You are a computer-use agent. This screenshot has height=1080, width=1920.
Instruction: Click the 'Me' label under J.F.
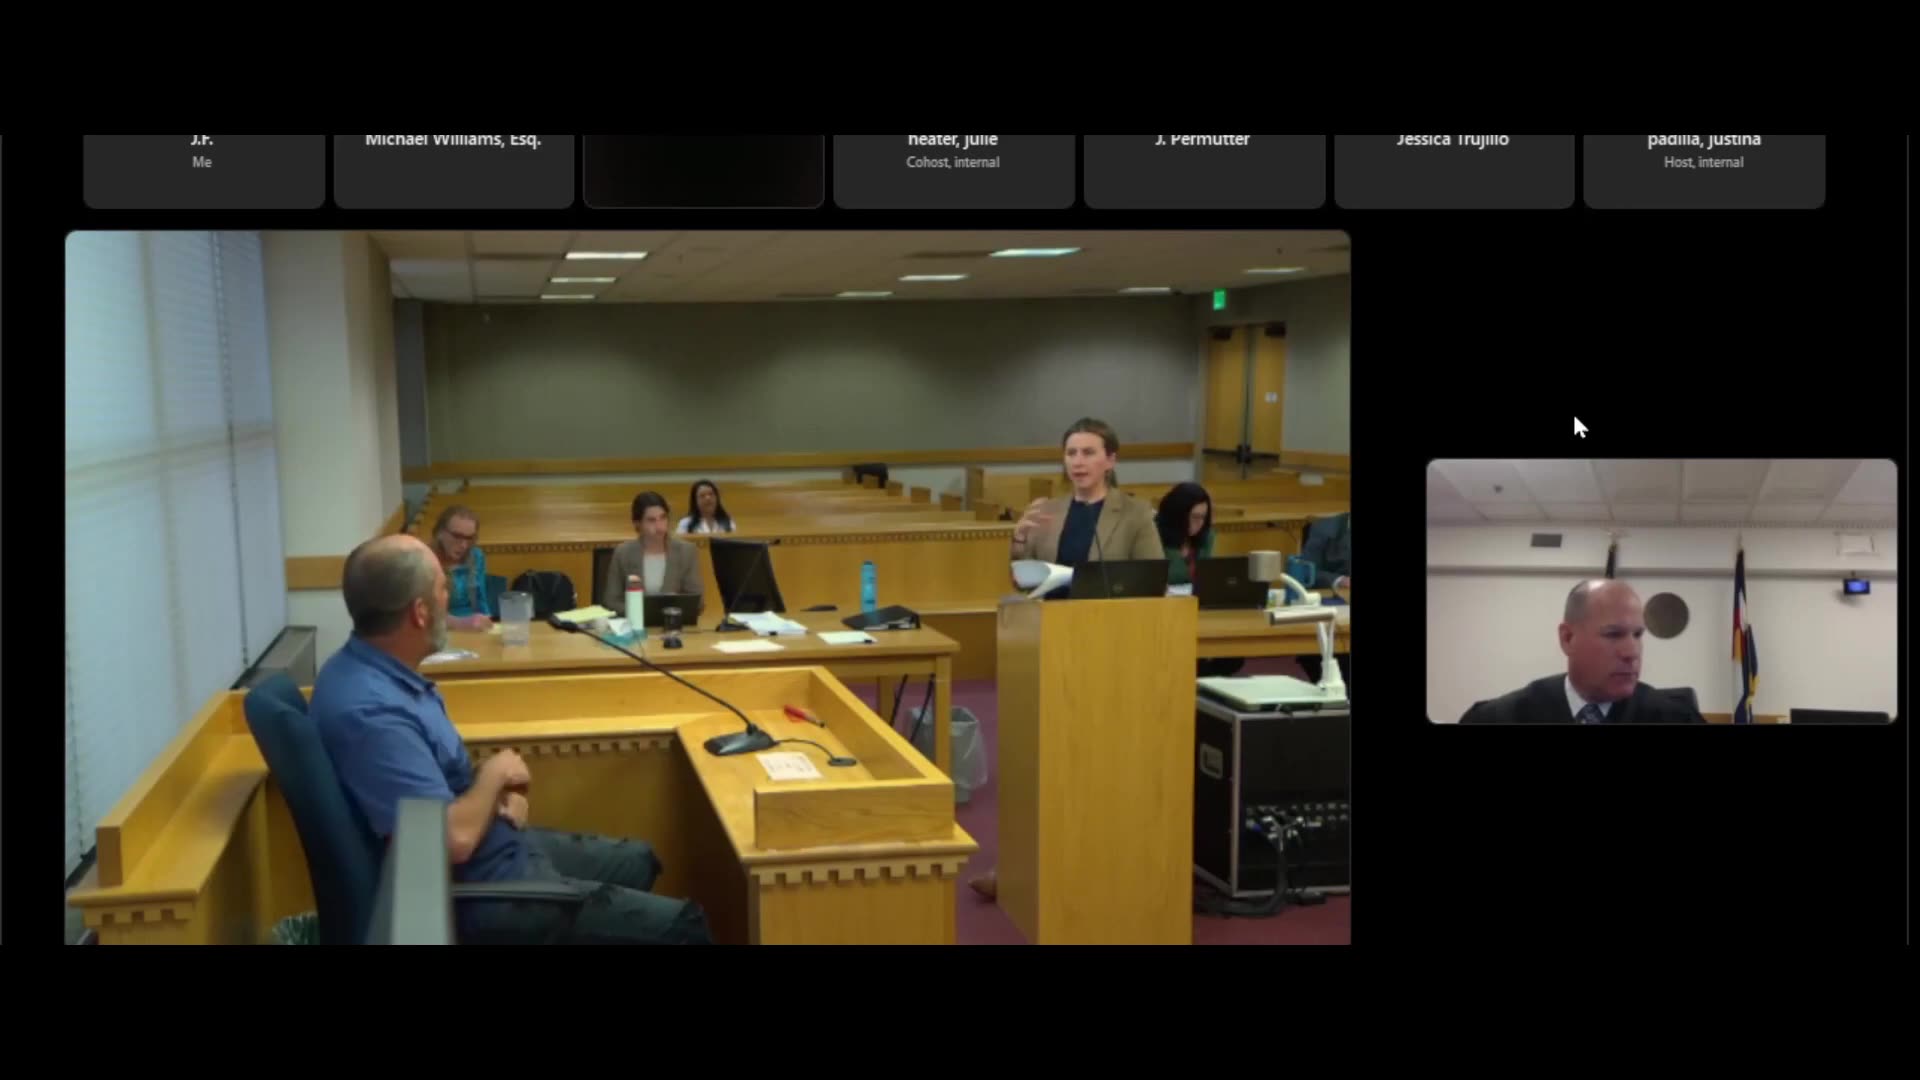coord(202,162)
